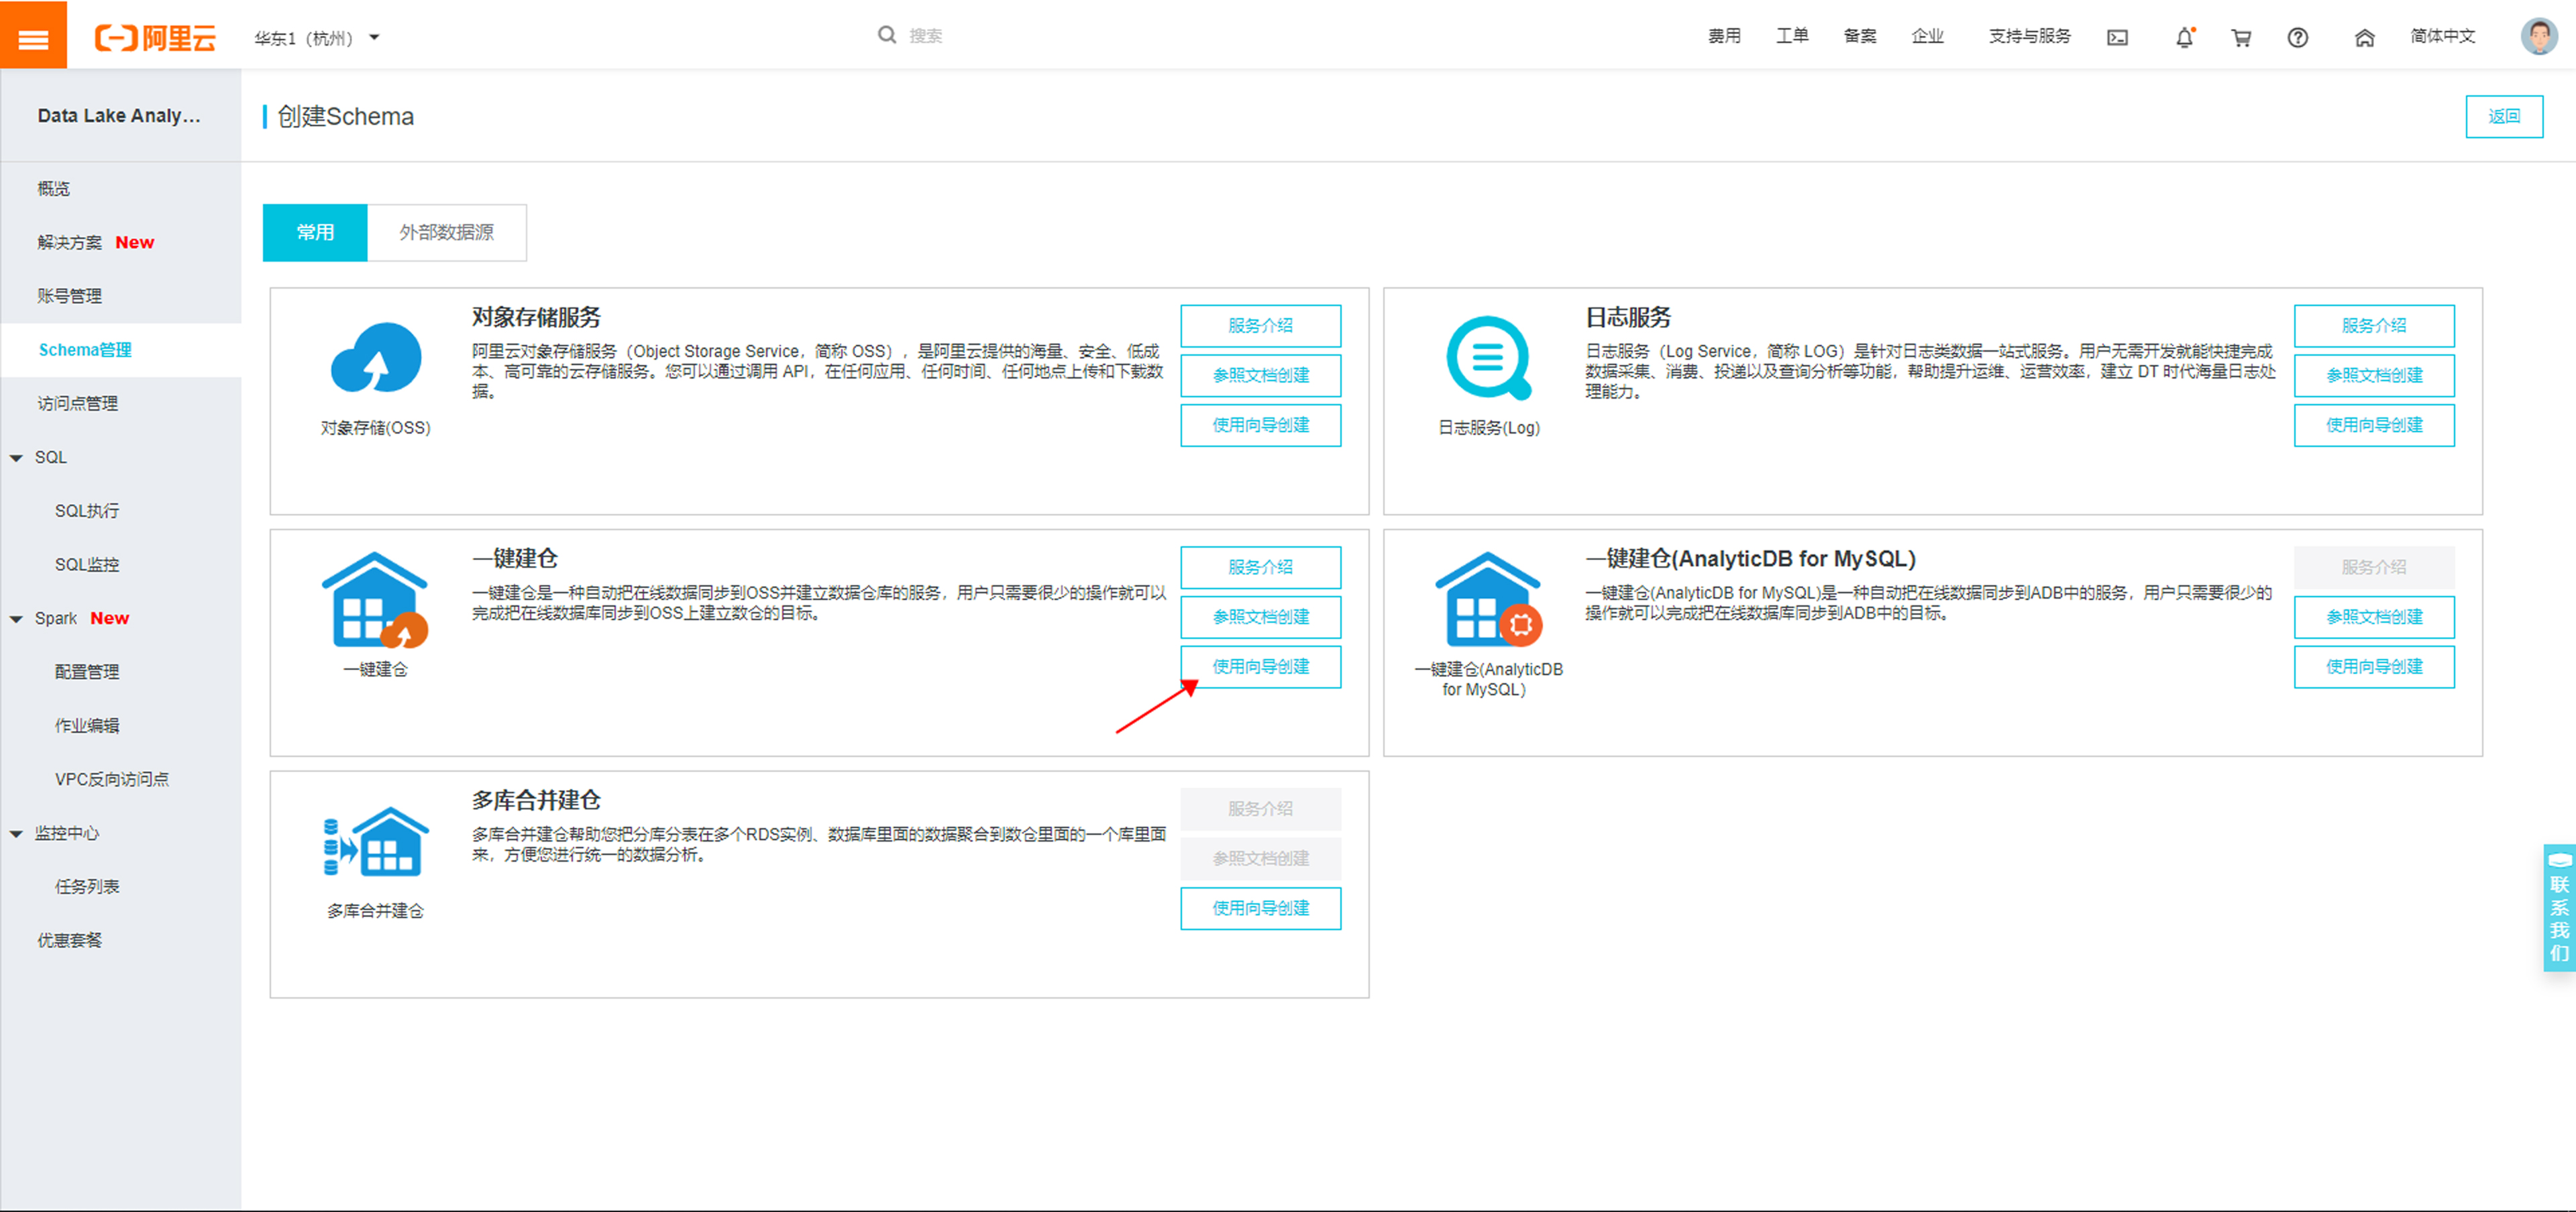This screenshot has height=1212, width=2576.
Task: Open 概览 in the sidebar
Action: coord(54,188)
